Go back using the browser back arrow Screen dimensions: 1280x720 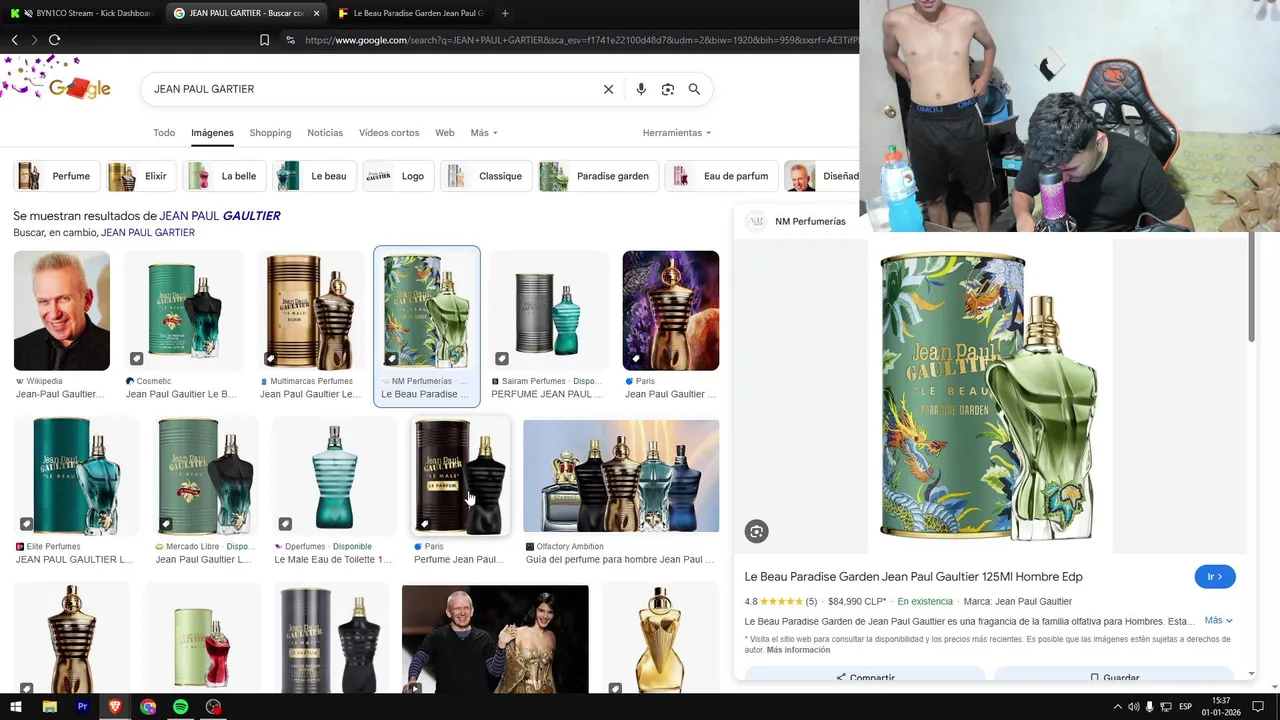14,40
